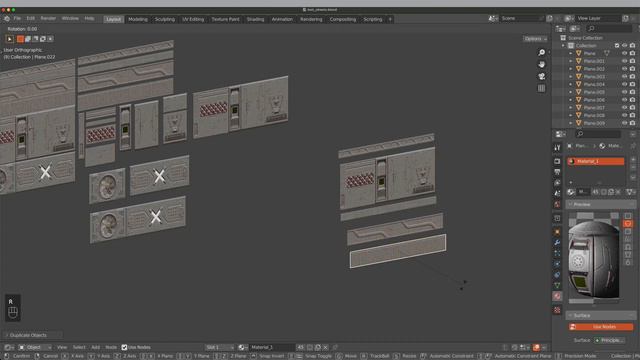Viewport: 640px width, 360px height.
Task: Select the tweak select tool icon
Action: [x=10, y=39]
